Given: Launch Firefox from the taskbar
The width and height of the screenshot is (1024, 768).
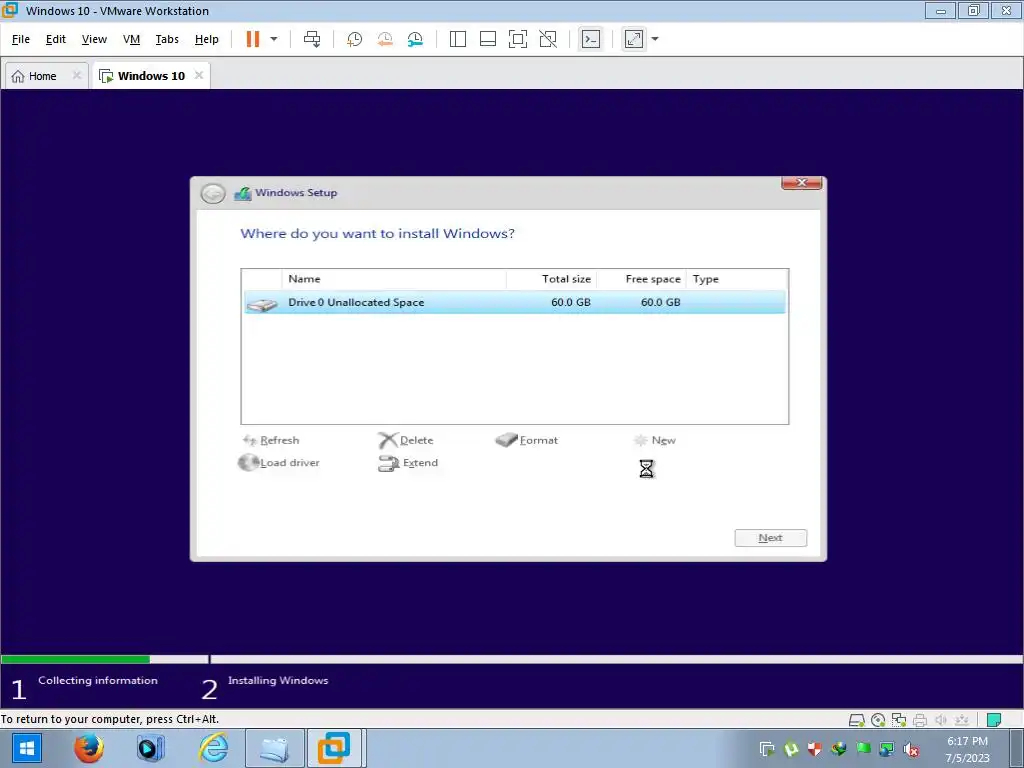Looking at the screenshot, I should (89, 748).
